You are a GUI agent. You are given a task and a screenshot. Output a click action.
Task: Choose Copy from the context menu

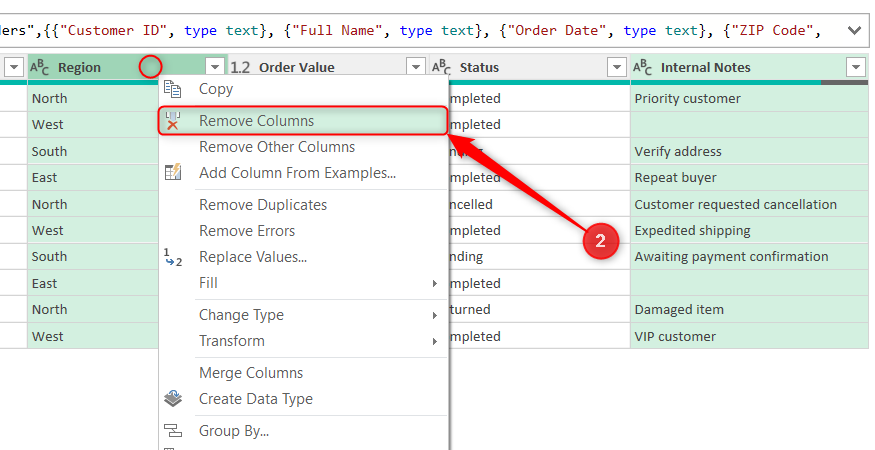tap(304, 89)
